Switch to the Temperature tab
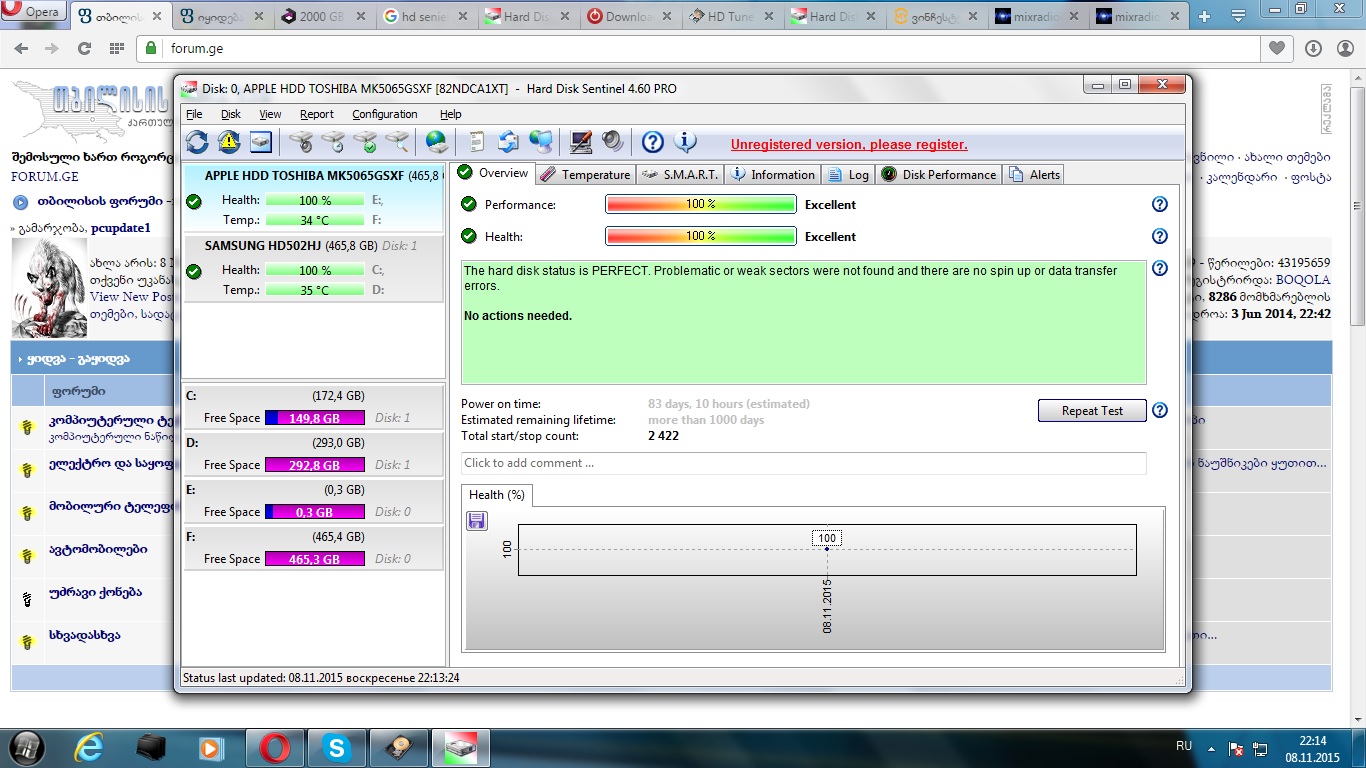 (585, 174)
